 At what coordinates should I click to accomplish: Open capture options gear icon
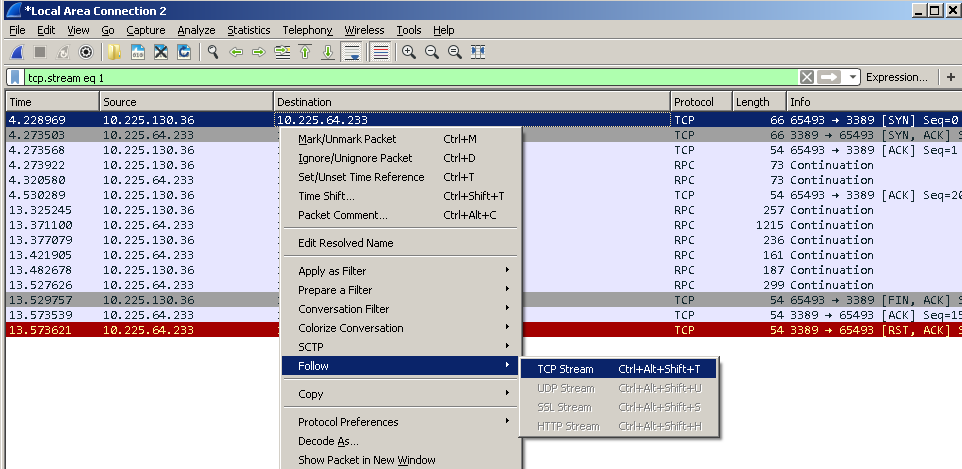pyautogui.click(x=86, y=52)
